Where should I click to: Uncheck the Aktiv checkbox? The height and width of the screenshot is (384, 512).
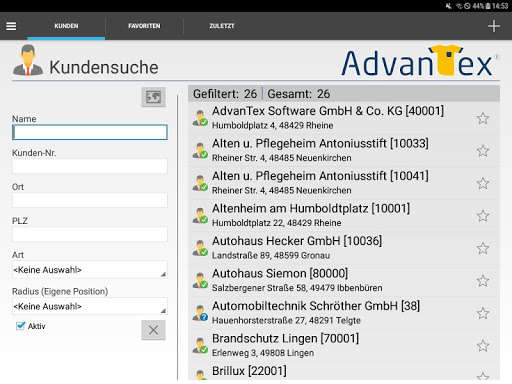(x=21, y=326)
